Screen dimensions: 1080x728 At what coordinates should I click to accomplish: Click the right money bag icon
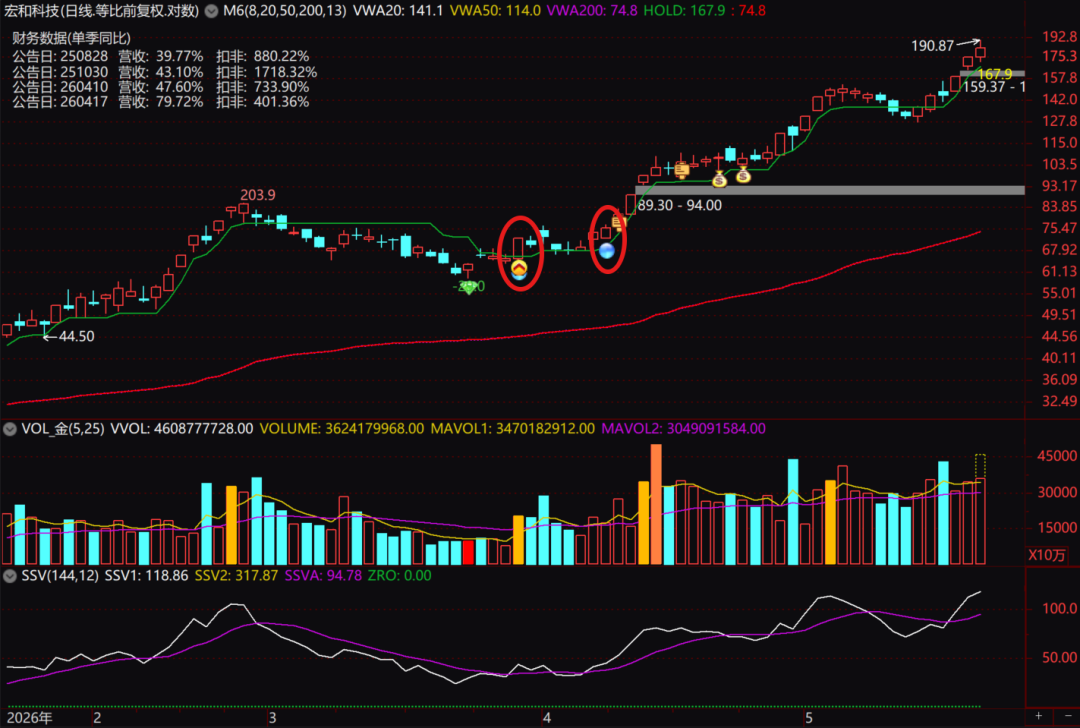click(742, 175)
